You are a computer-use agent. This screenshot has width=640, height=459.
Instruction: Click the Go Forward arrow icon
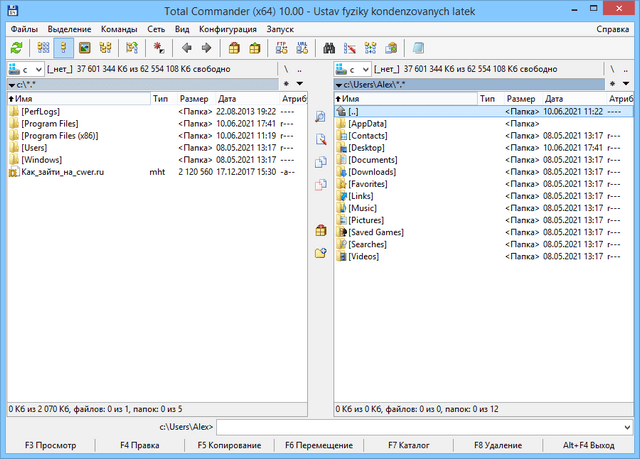(206, 47)
